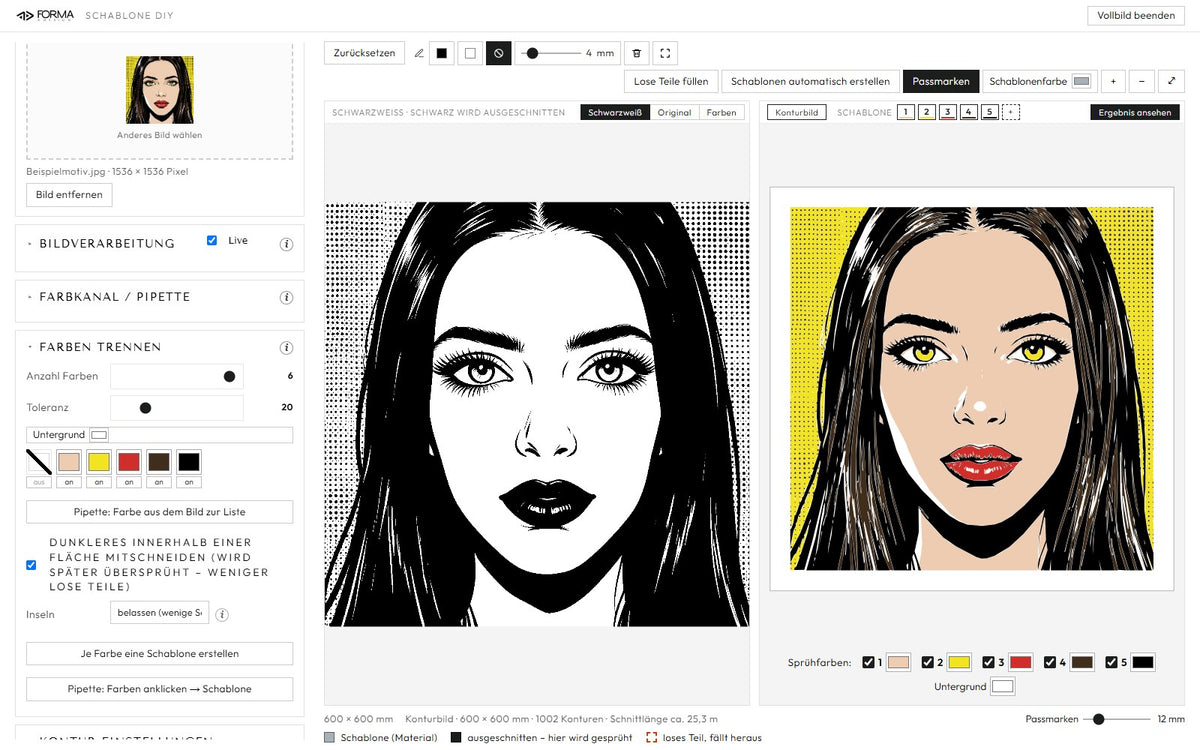Open info icon beside Farbkanal / Pipette
This screenshot has width=1200, height=750.
point(286,297)
